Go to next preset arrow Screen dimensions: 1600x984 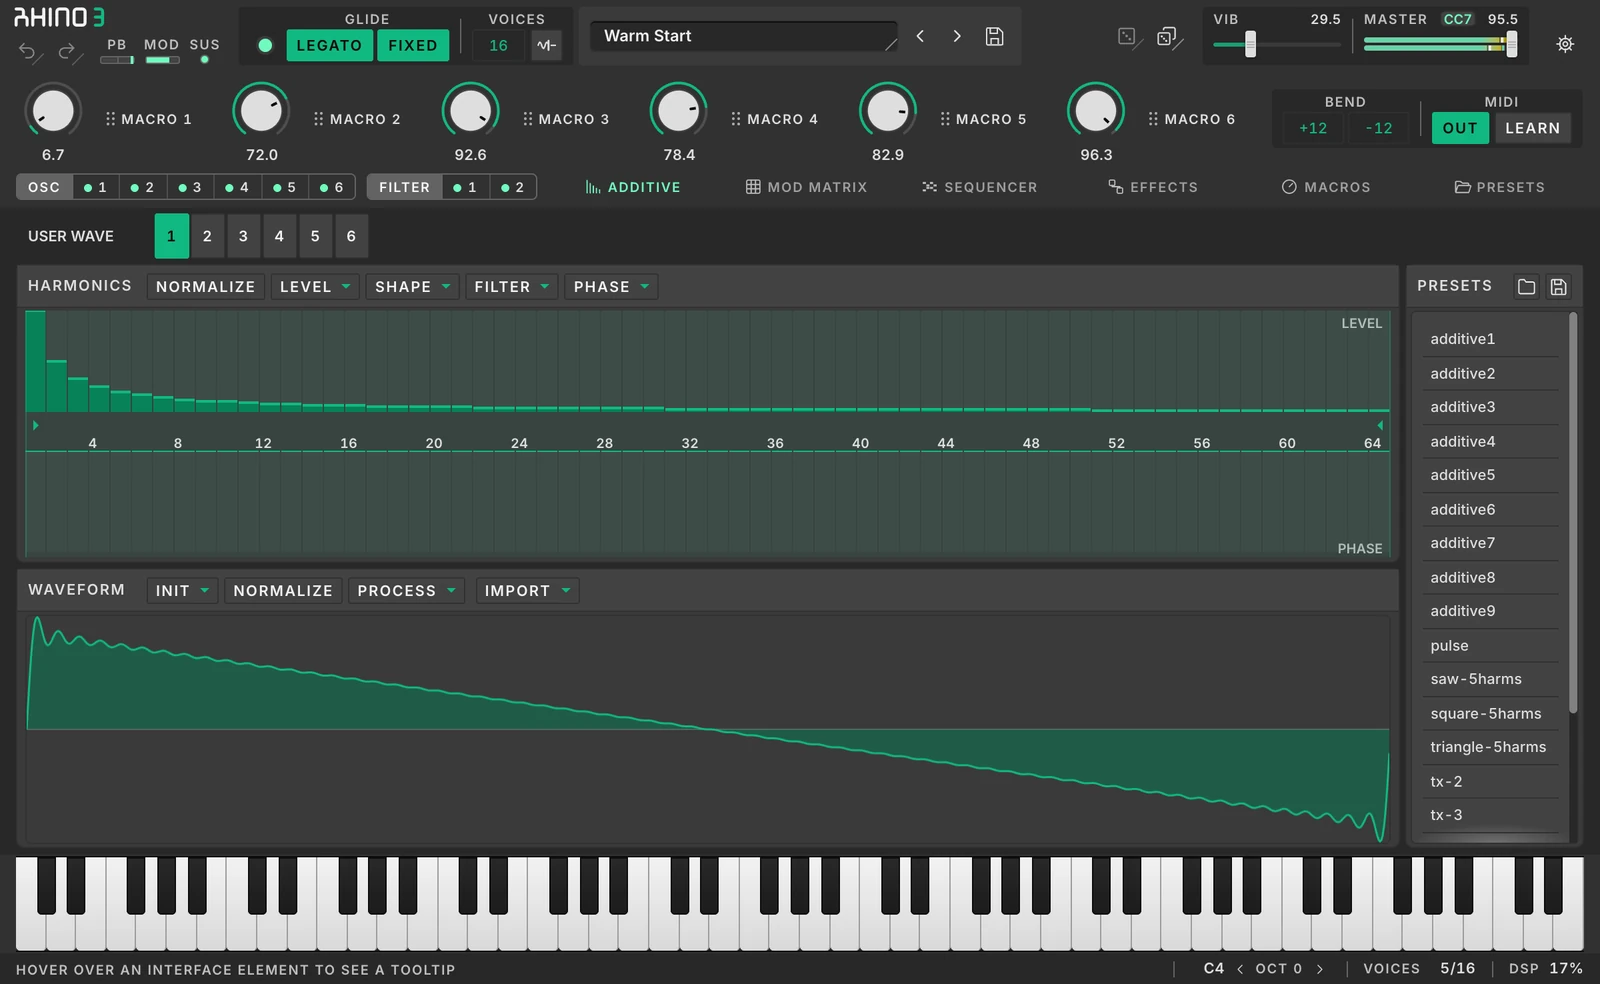tap(957, 36)
